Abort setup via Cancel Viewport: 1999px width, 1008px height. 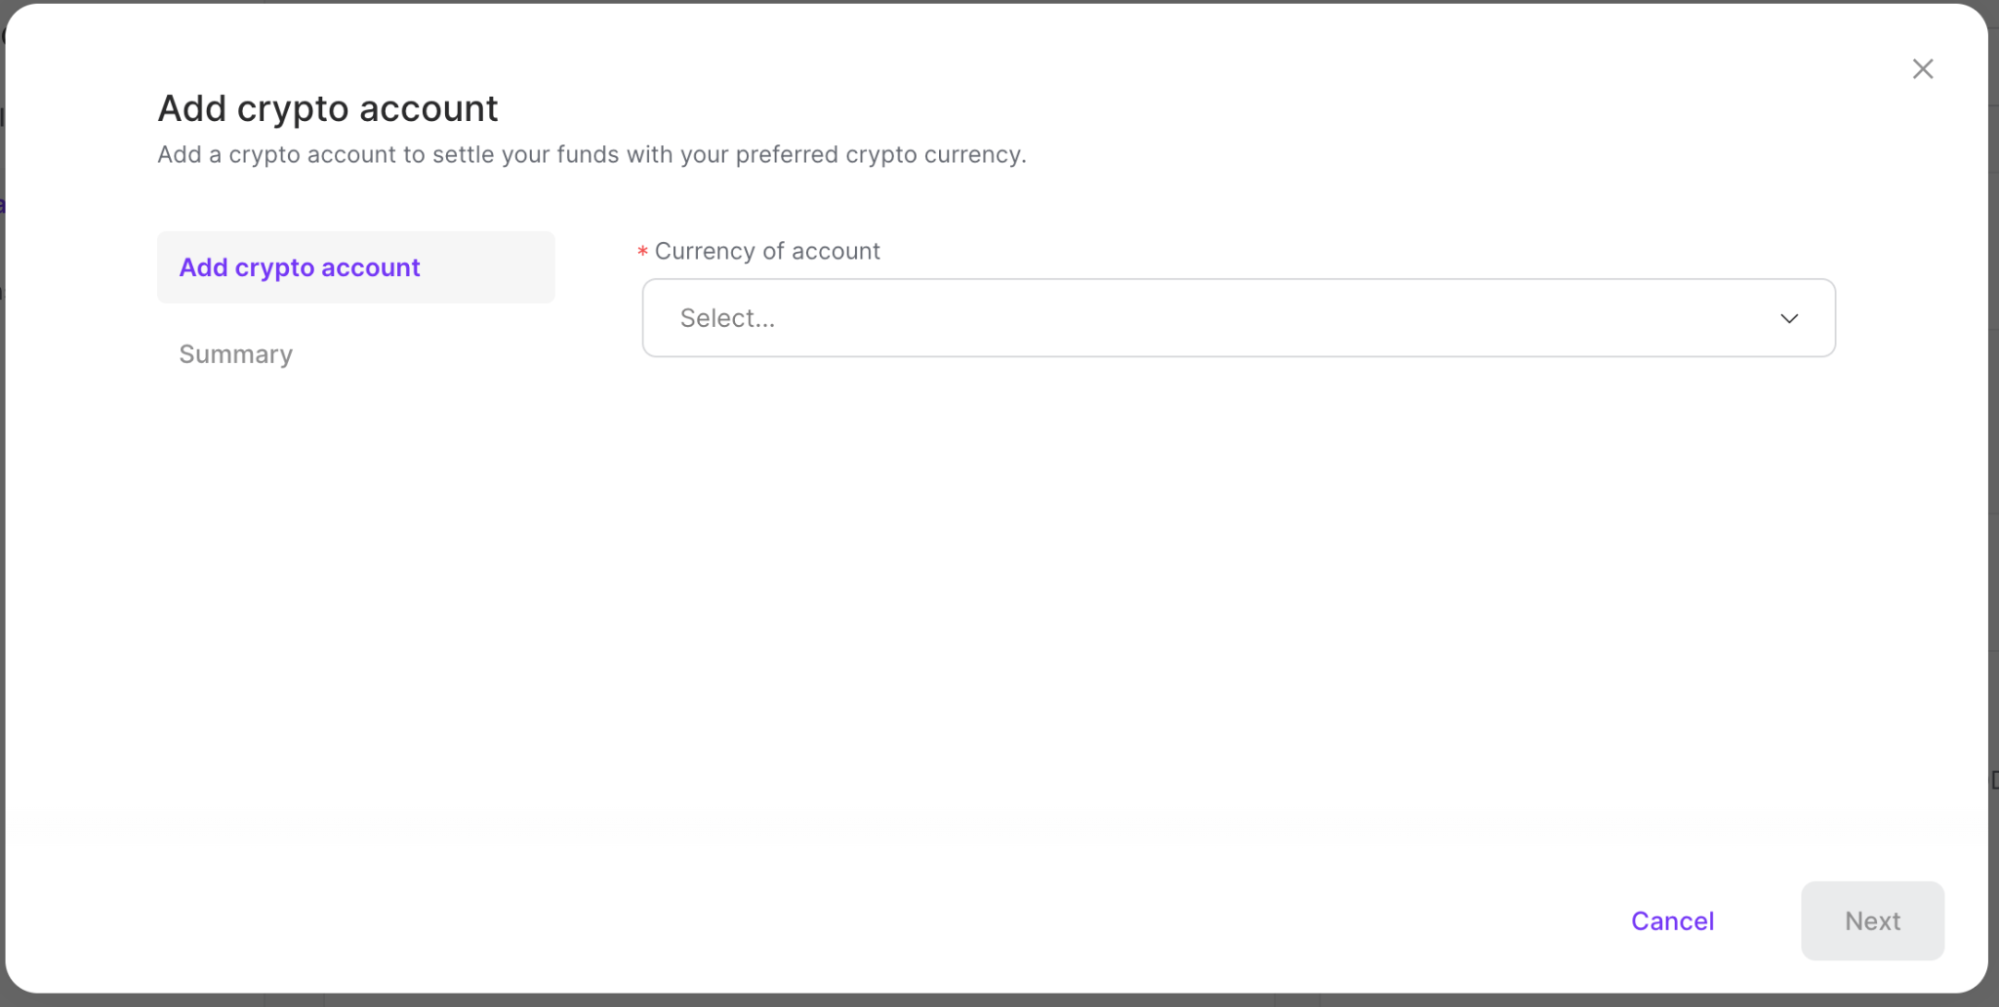pyautogui.click(x=1672, y=921)
